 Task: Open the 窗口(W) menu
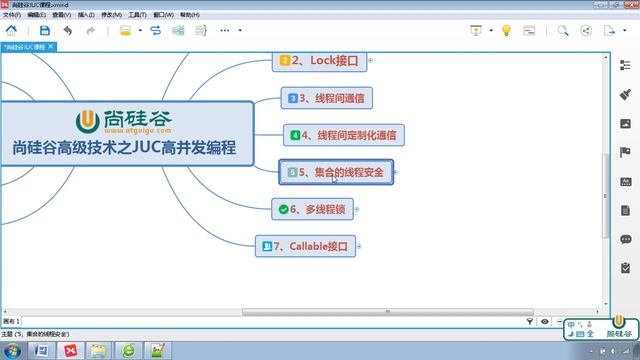(x=163, y=15)
